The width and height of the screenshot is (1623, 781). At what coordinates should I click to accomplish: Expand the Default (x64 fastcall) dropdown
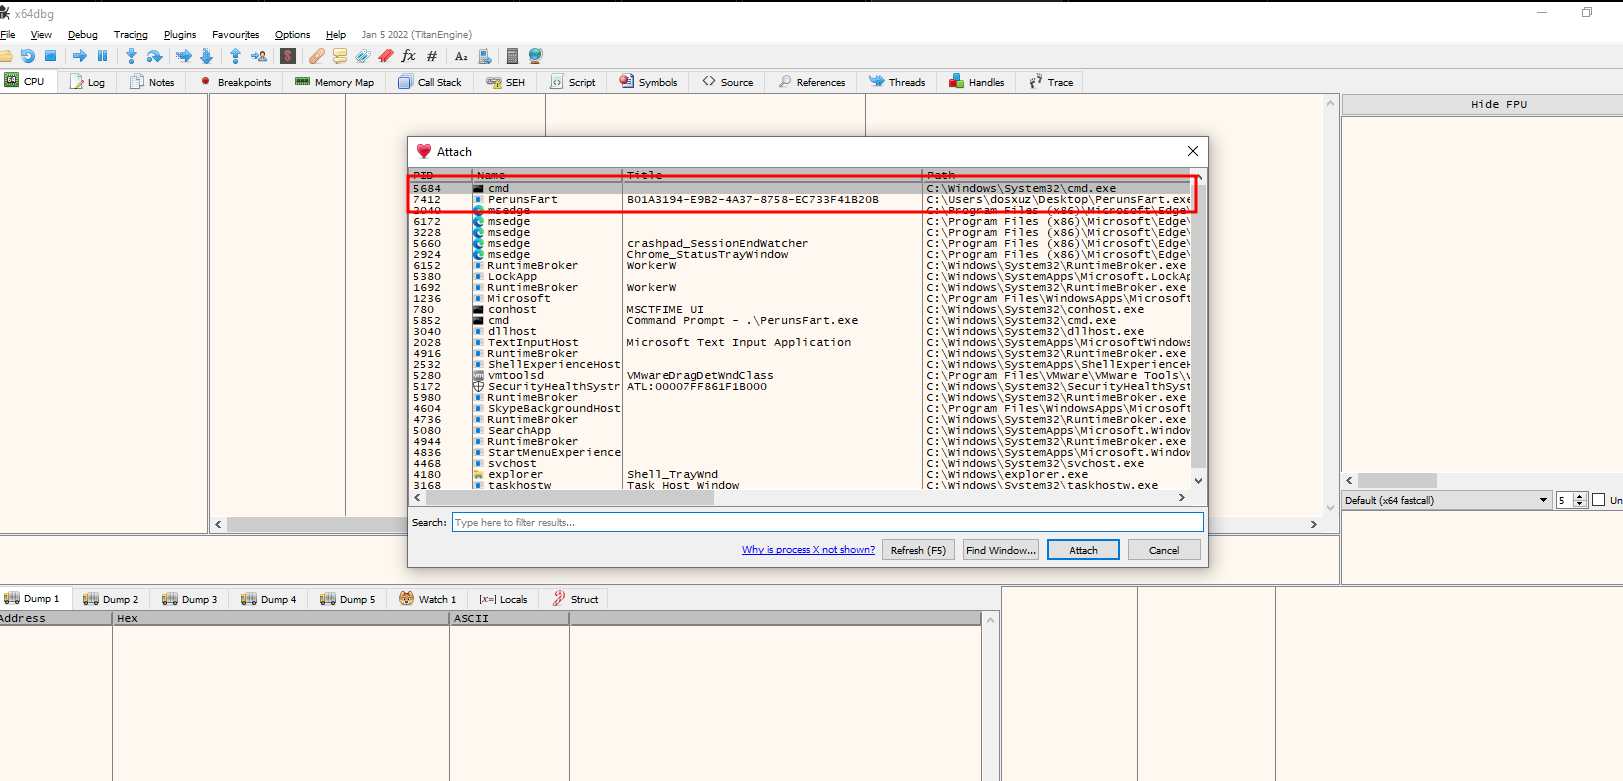[x=1543, y=500]
